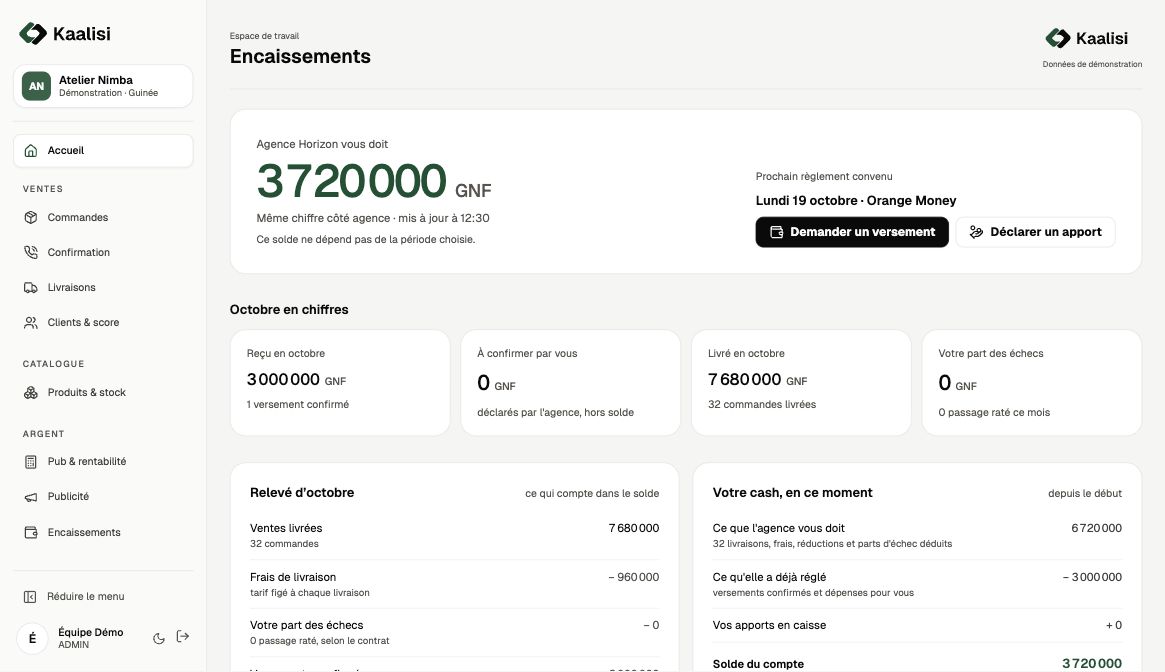The image size is (1165, 672).
Task: Open the Atelier Nimba workspace switcher
Action: pyautogui.click(x=103, y=86)
